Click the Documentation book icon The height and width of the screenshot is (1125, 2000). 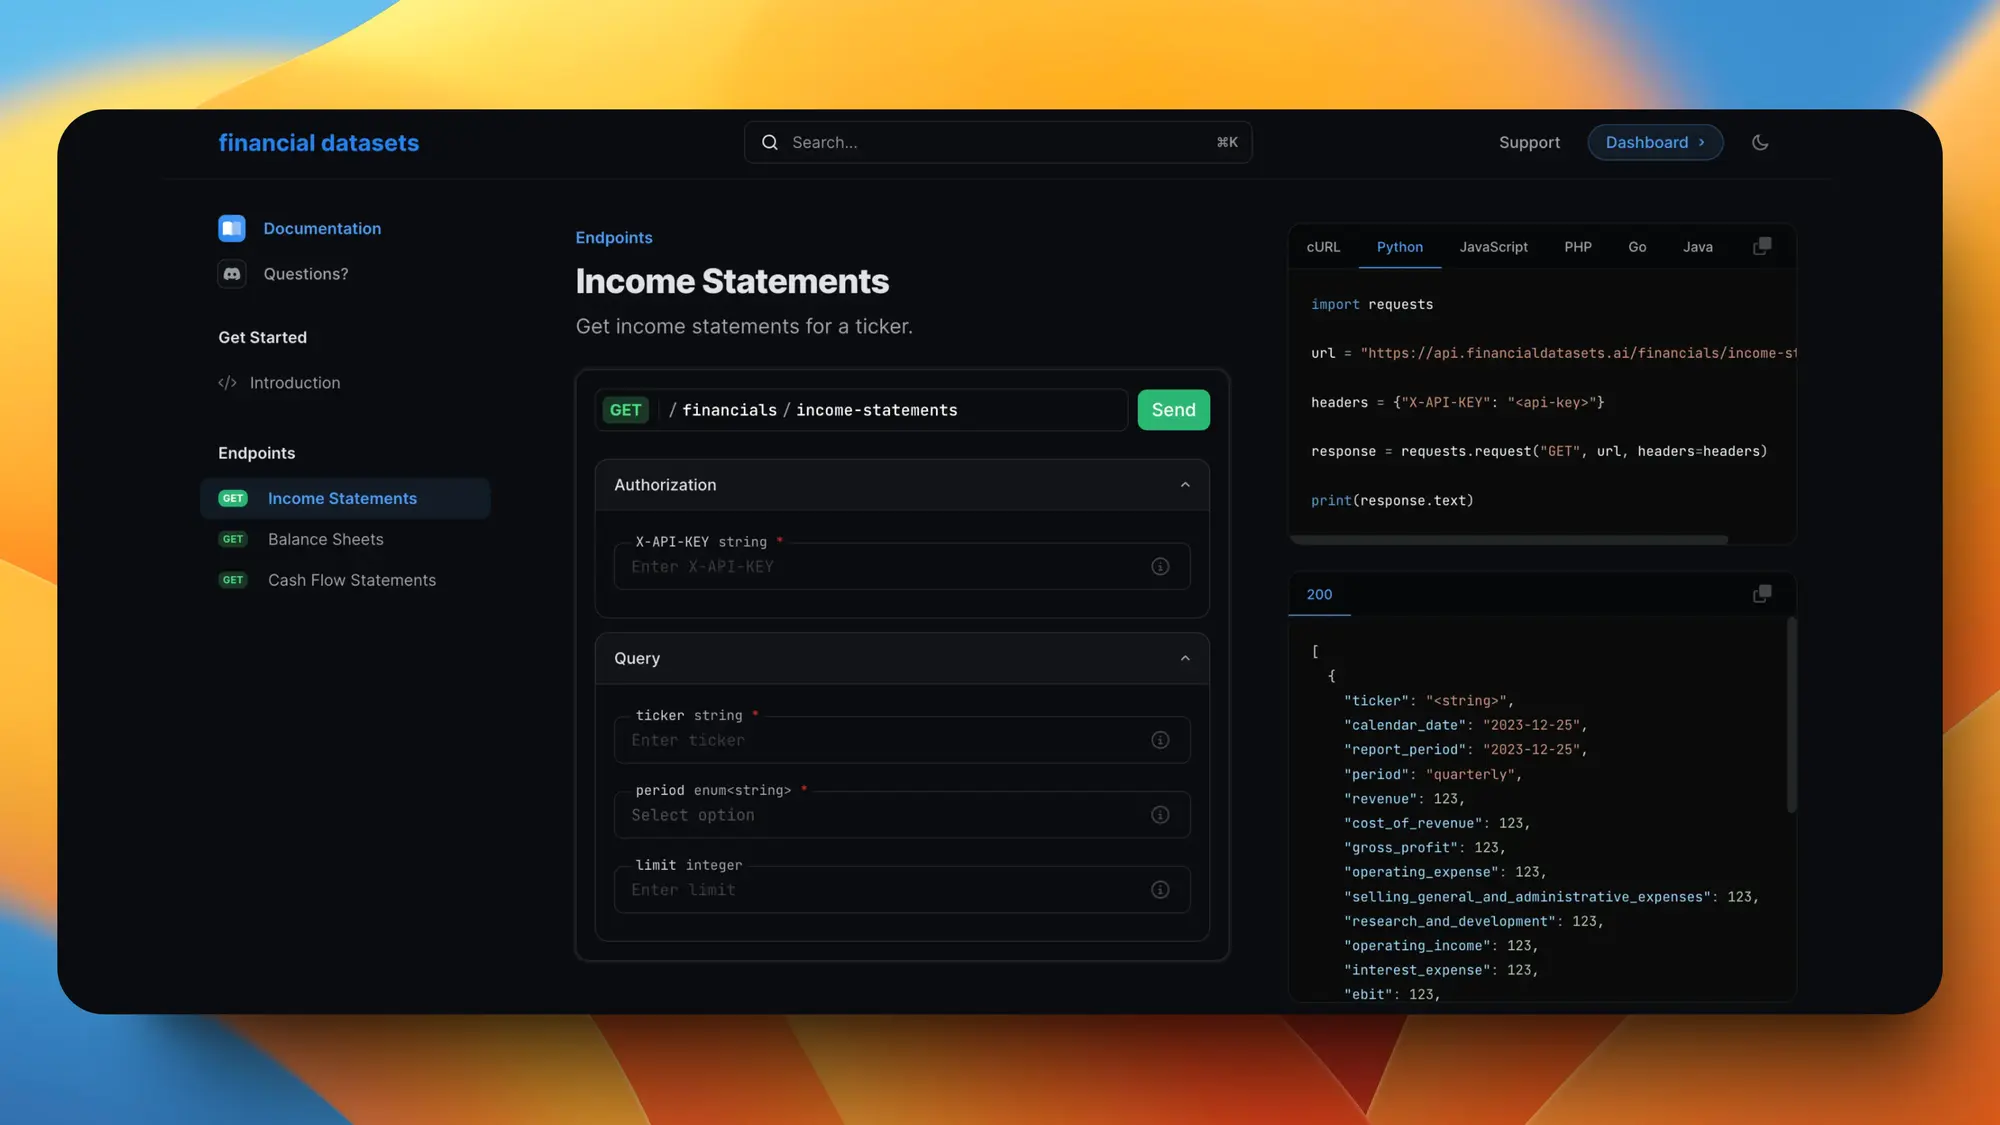tap(232, 228)
